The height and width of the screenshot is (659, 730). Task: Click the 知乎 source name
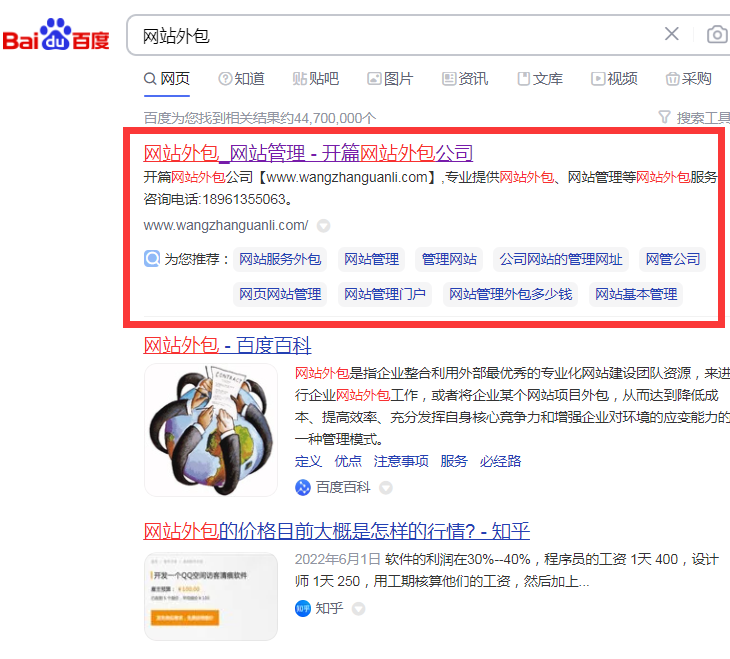pyautogui.click(x=329, y=609)
